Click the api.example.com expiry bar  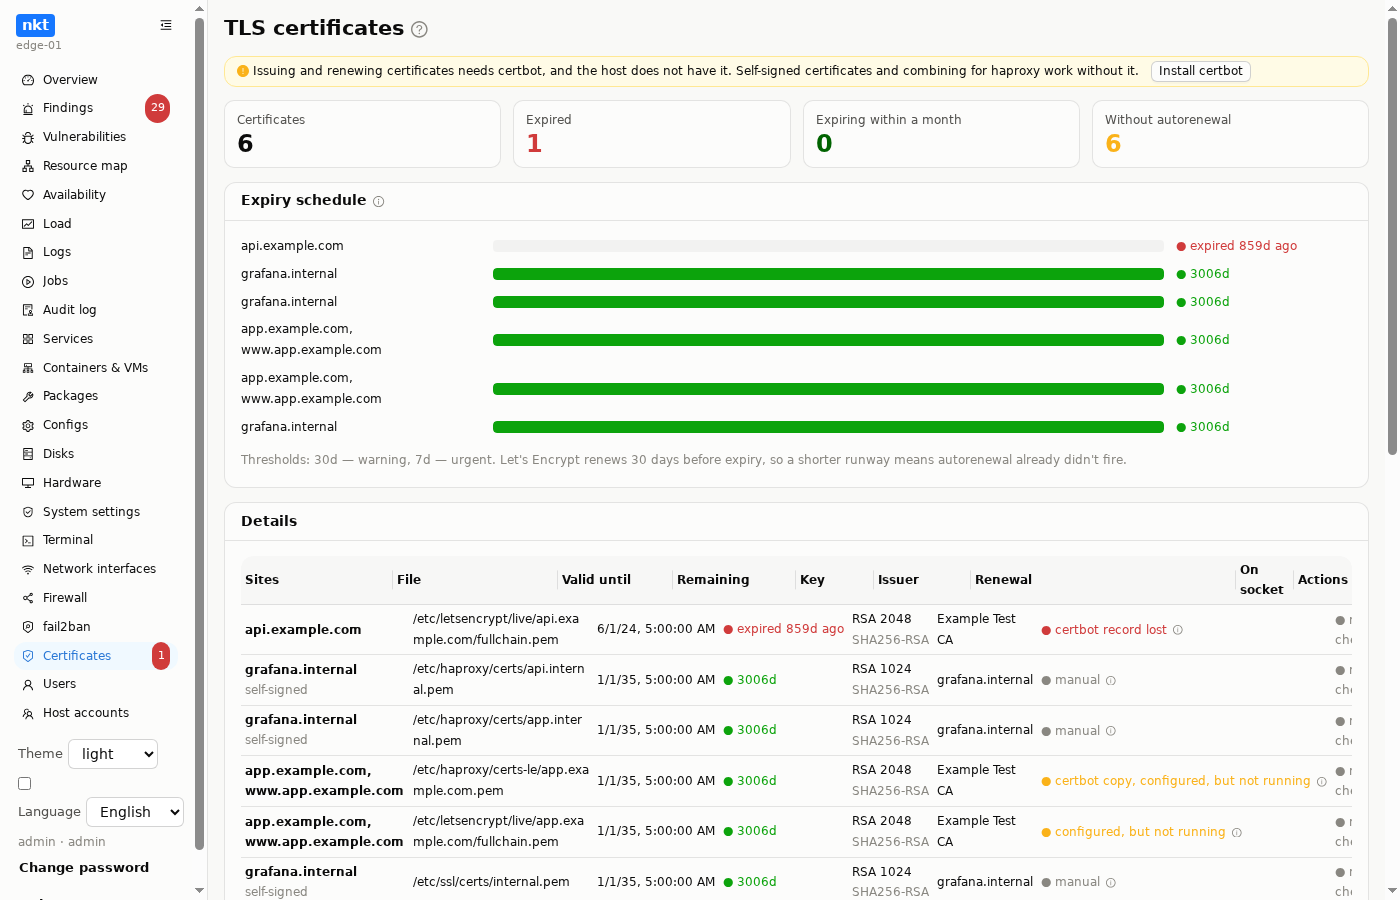point(828,246)
